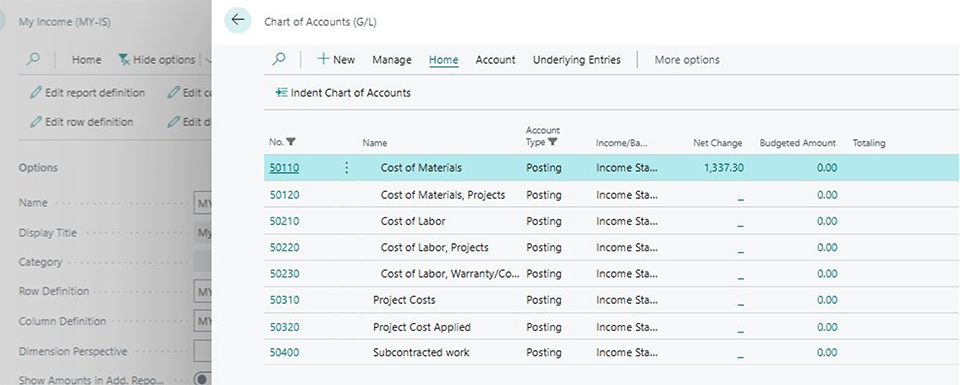Image resolution: width=960 pixels, height=385 pixels.
Task: Click the Totaling column header
Action: (869, 143)
